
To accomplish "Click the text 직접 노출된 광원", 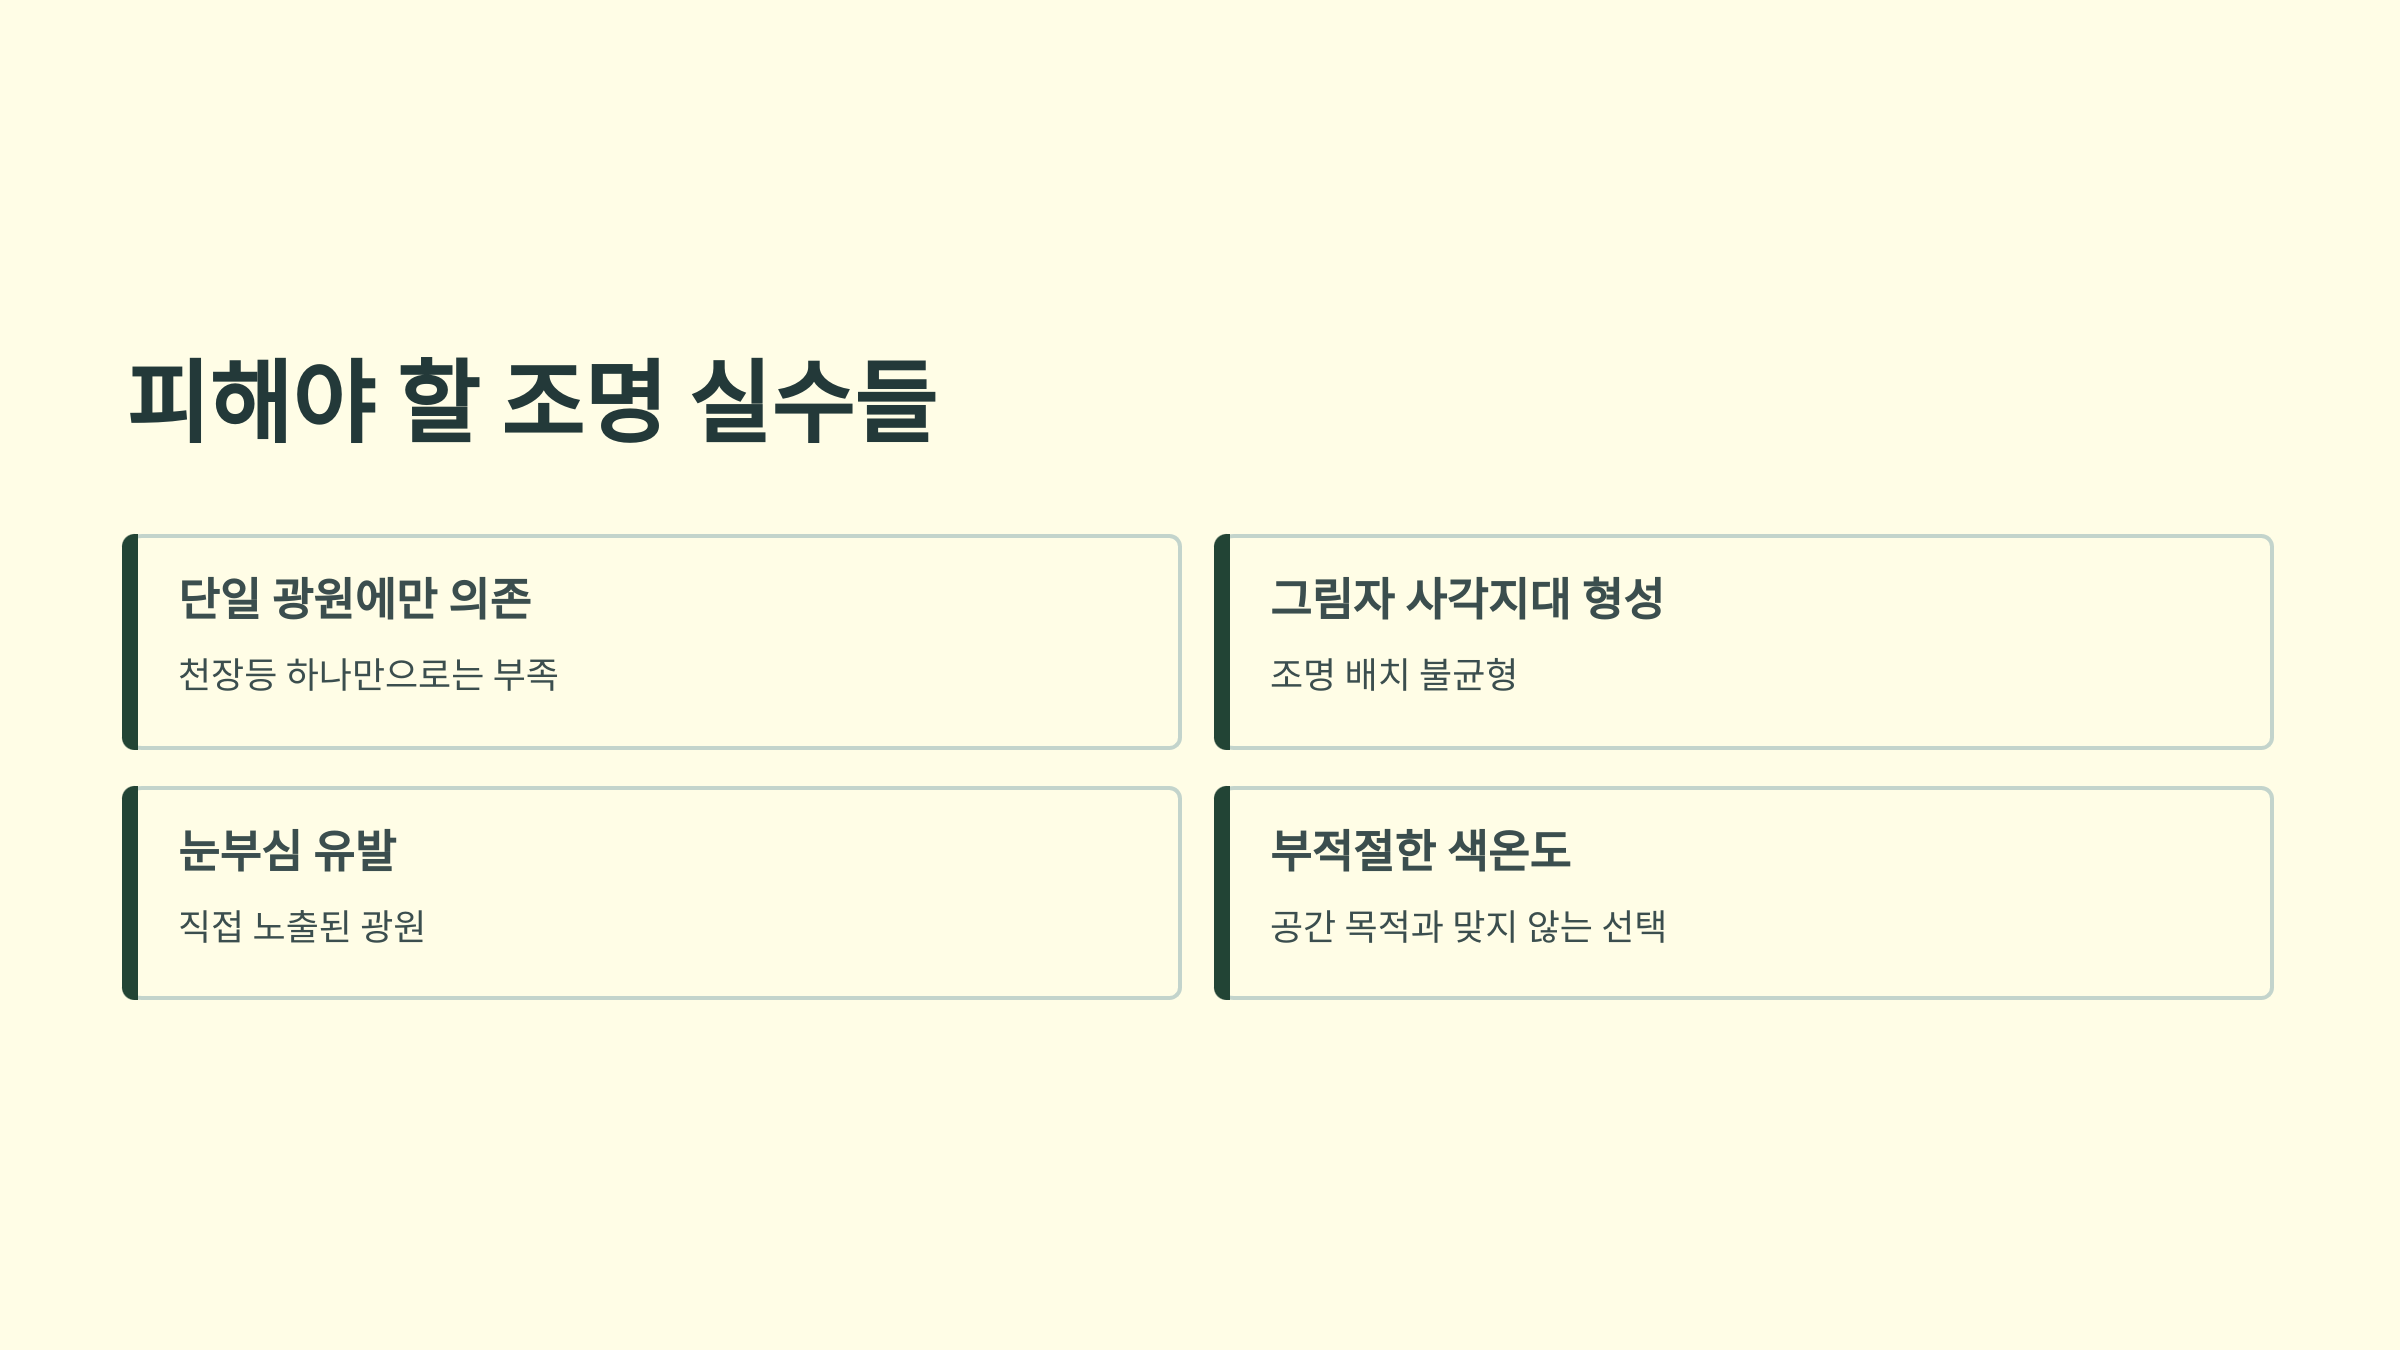I will (302, 926).
